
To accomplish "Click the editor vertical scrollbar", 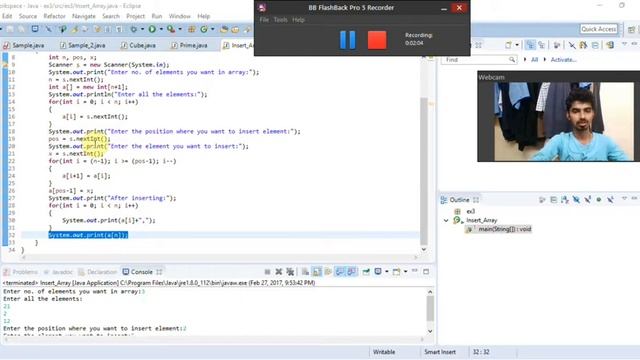I will pos(424,171).
